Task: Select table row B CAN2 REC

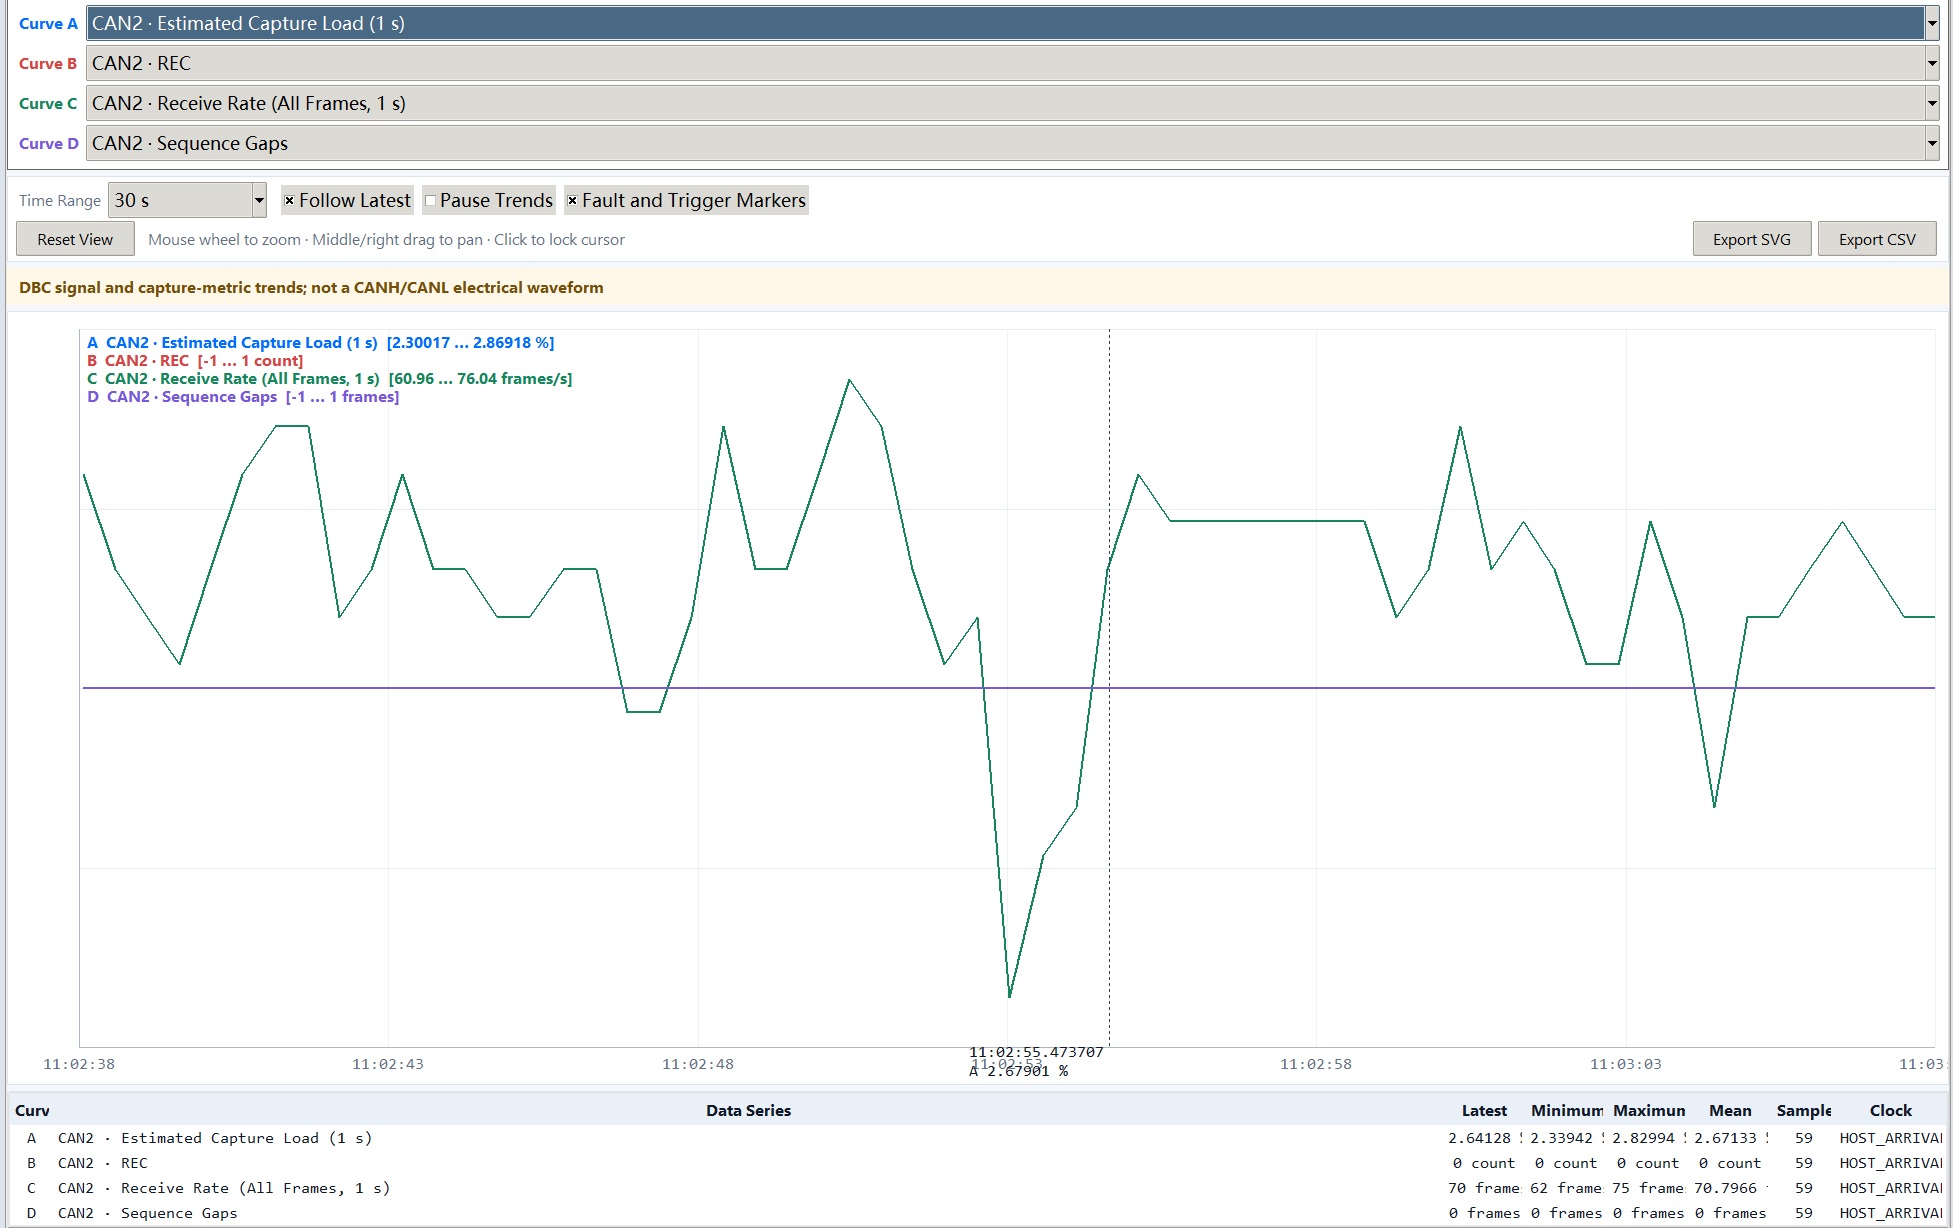Action: click(x=978, y=1163)
